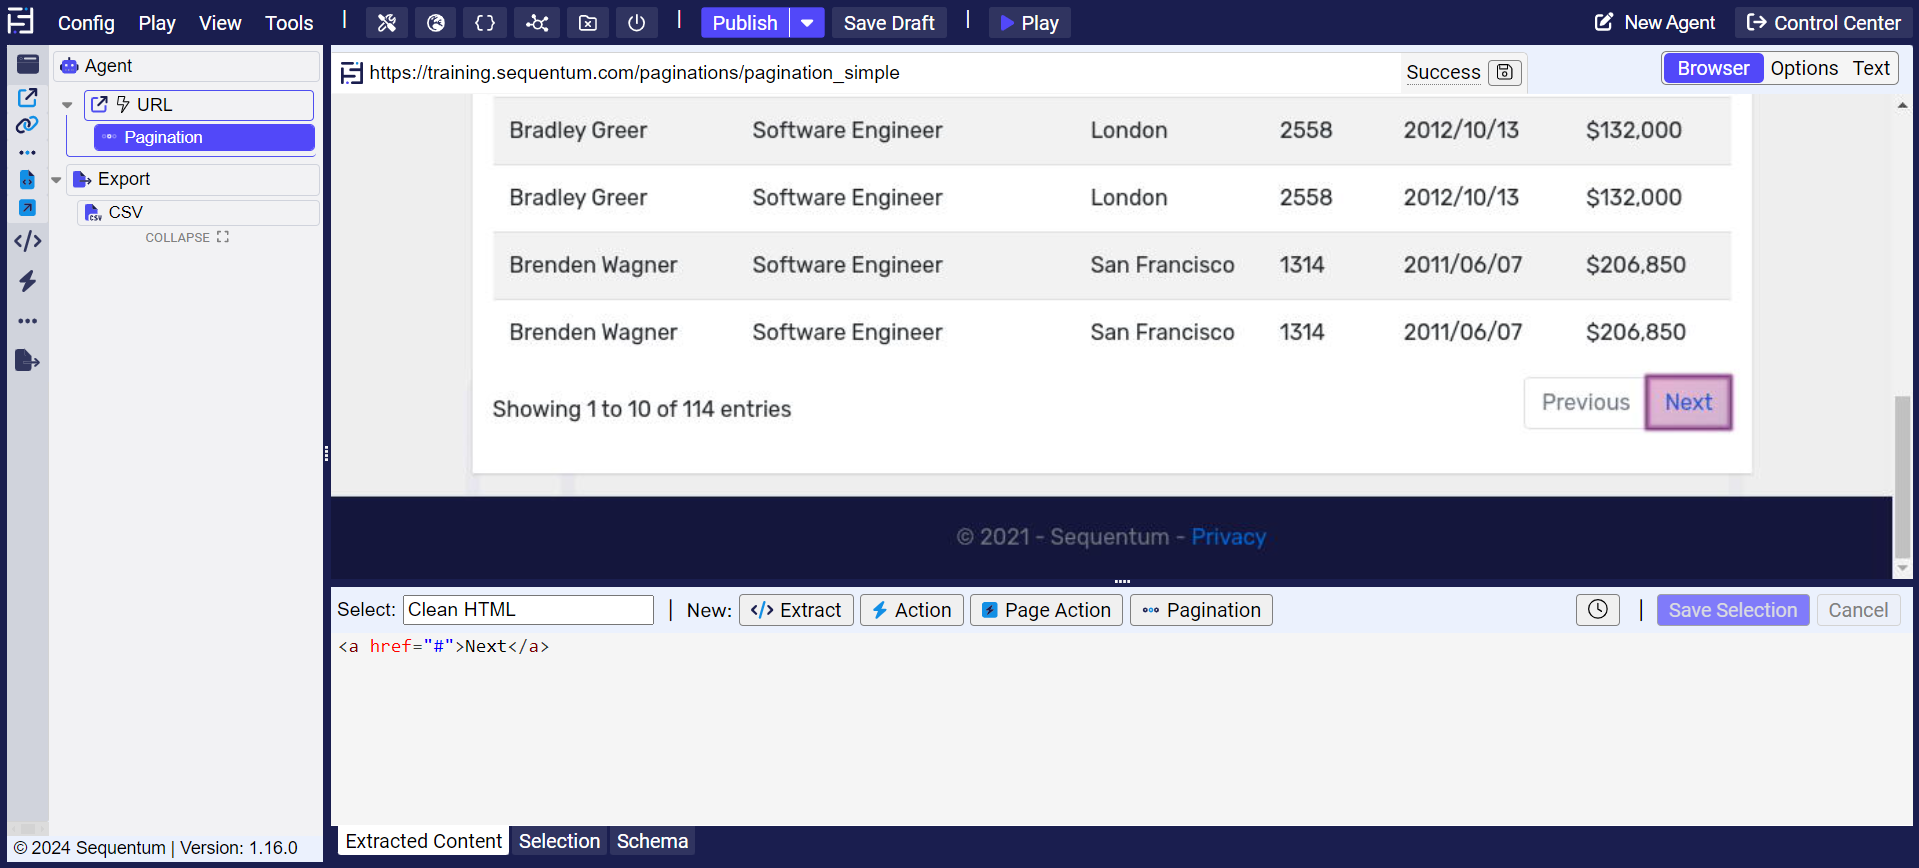Image resolution: width=1919 pixels, height=868 pixels.
Task: Click the lightning bolt icon in left sidebar
Action: coord(28,281)
